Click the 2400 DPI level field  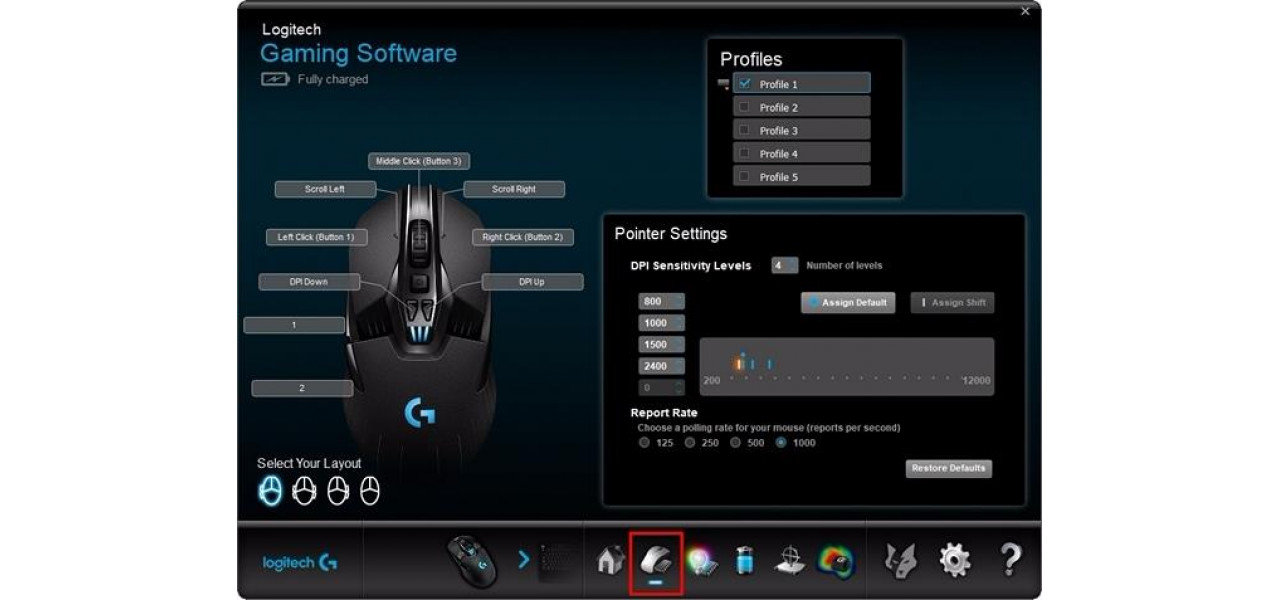pos(662,366)
